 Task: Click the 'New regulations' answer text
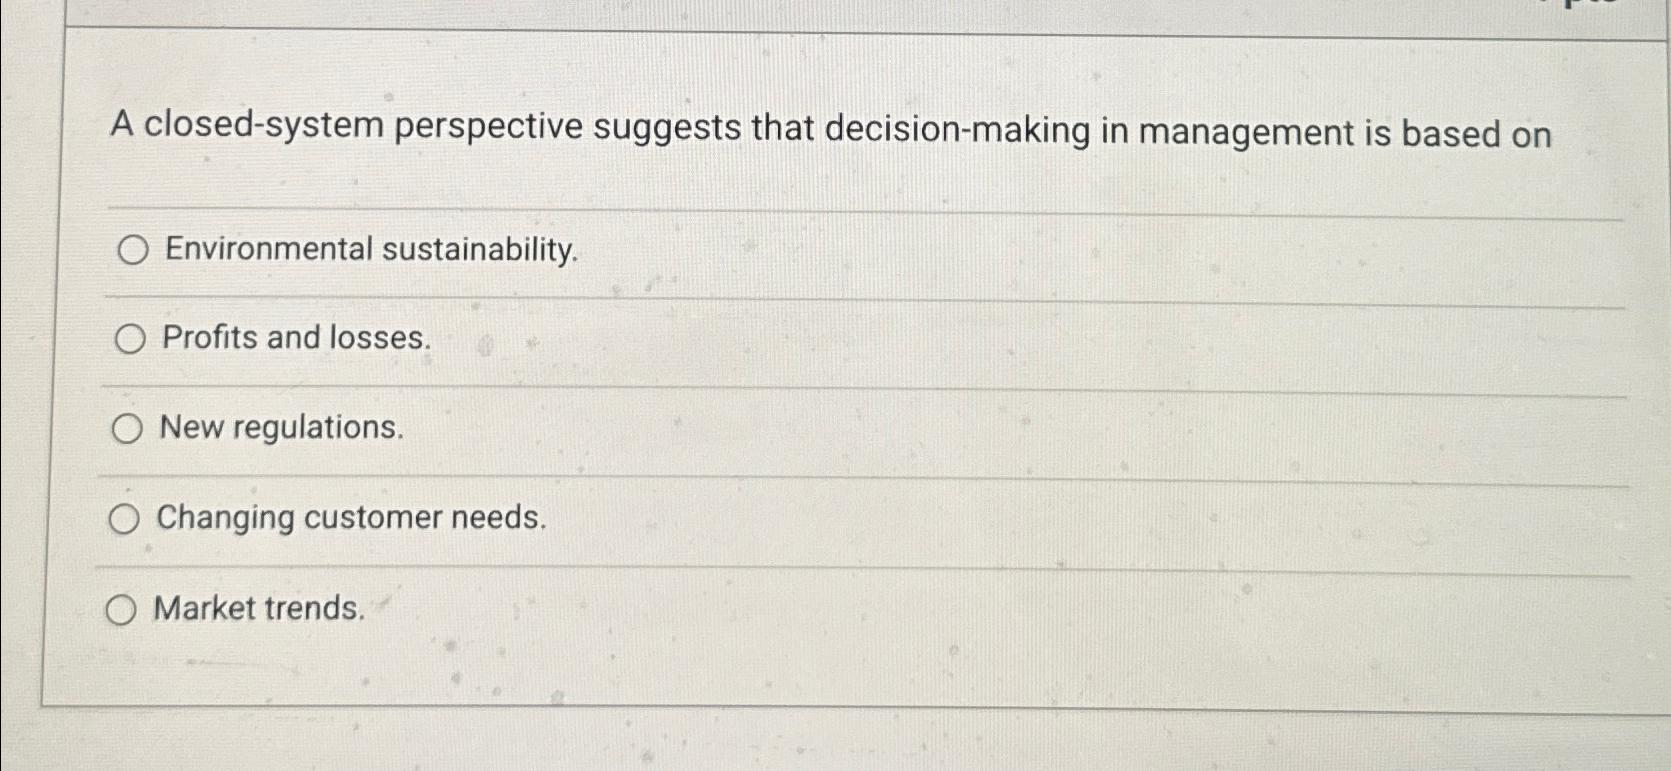pyautogui.click(x=280, y=429)
